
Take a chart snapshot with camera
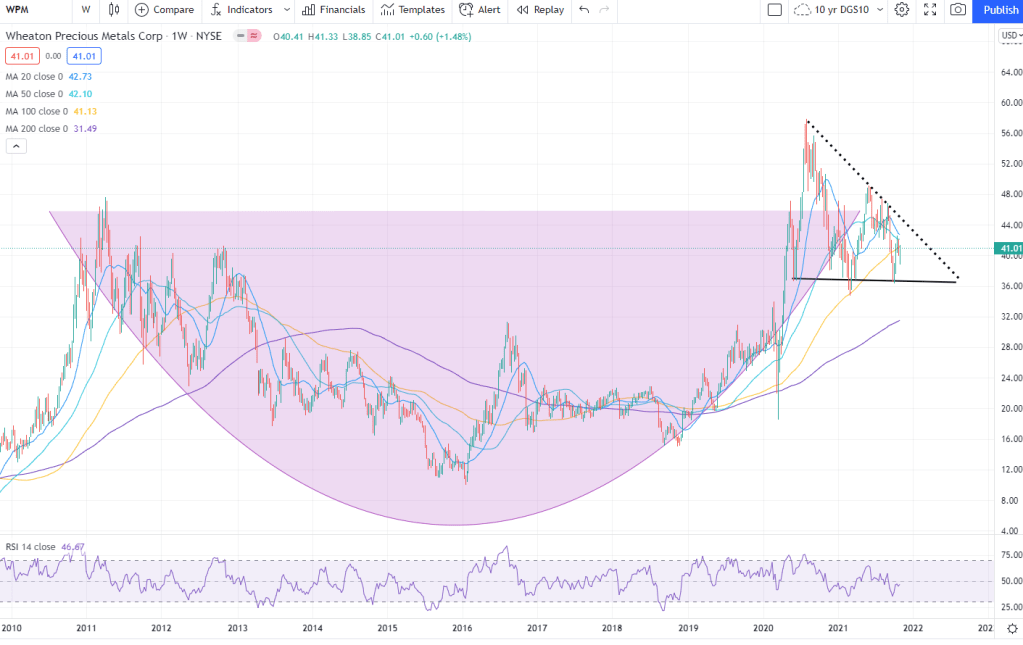pyautogui.click(x=958, y=10)
